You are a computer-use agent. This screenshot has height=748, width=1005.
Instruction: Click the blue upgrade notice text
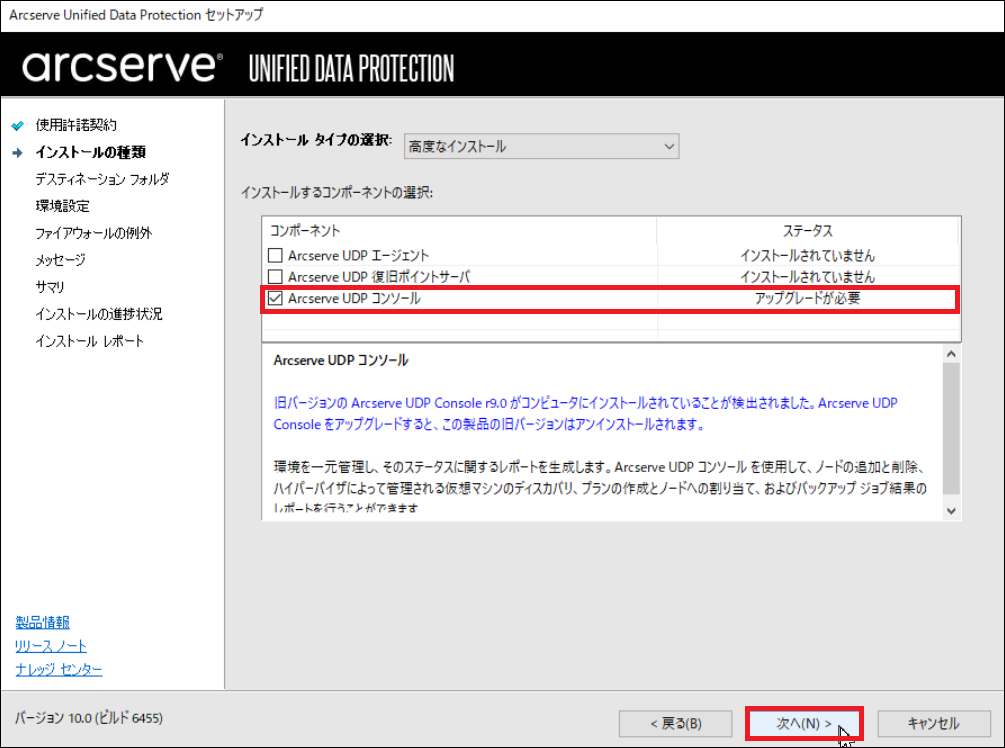click(x=585, y=413)
